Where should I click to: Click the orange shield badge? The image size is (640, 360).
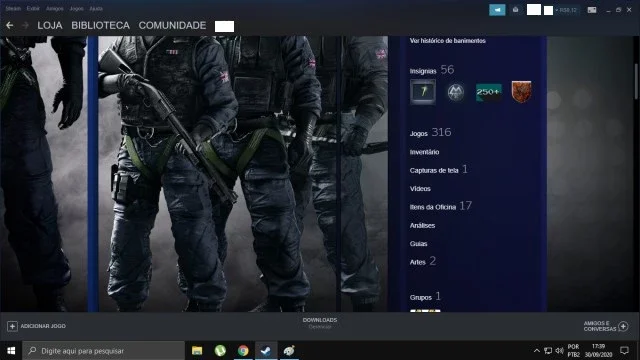click(x=521, y=92)
